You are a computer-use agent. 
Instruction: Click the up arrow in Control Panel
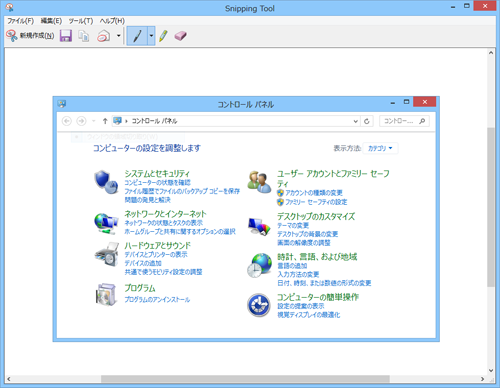(x=105, y=121)
